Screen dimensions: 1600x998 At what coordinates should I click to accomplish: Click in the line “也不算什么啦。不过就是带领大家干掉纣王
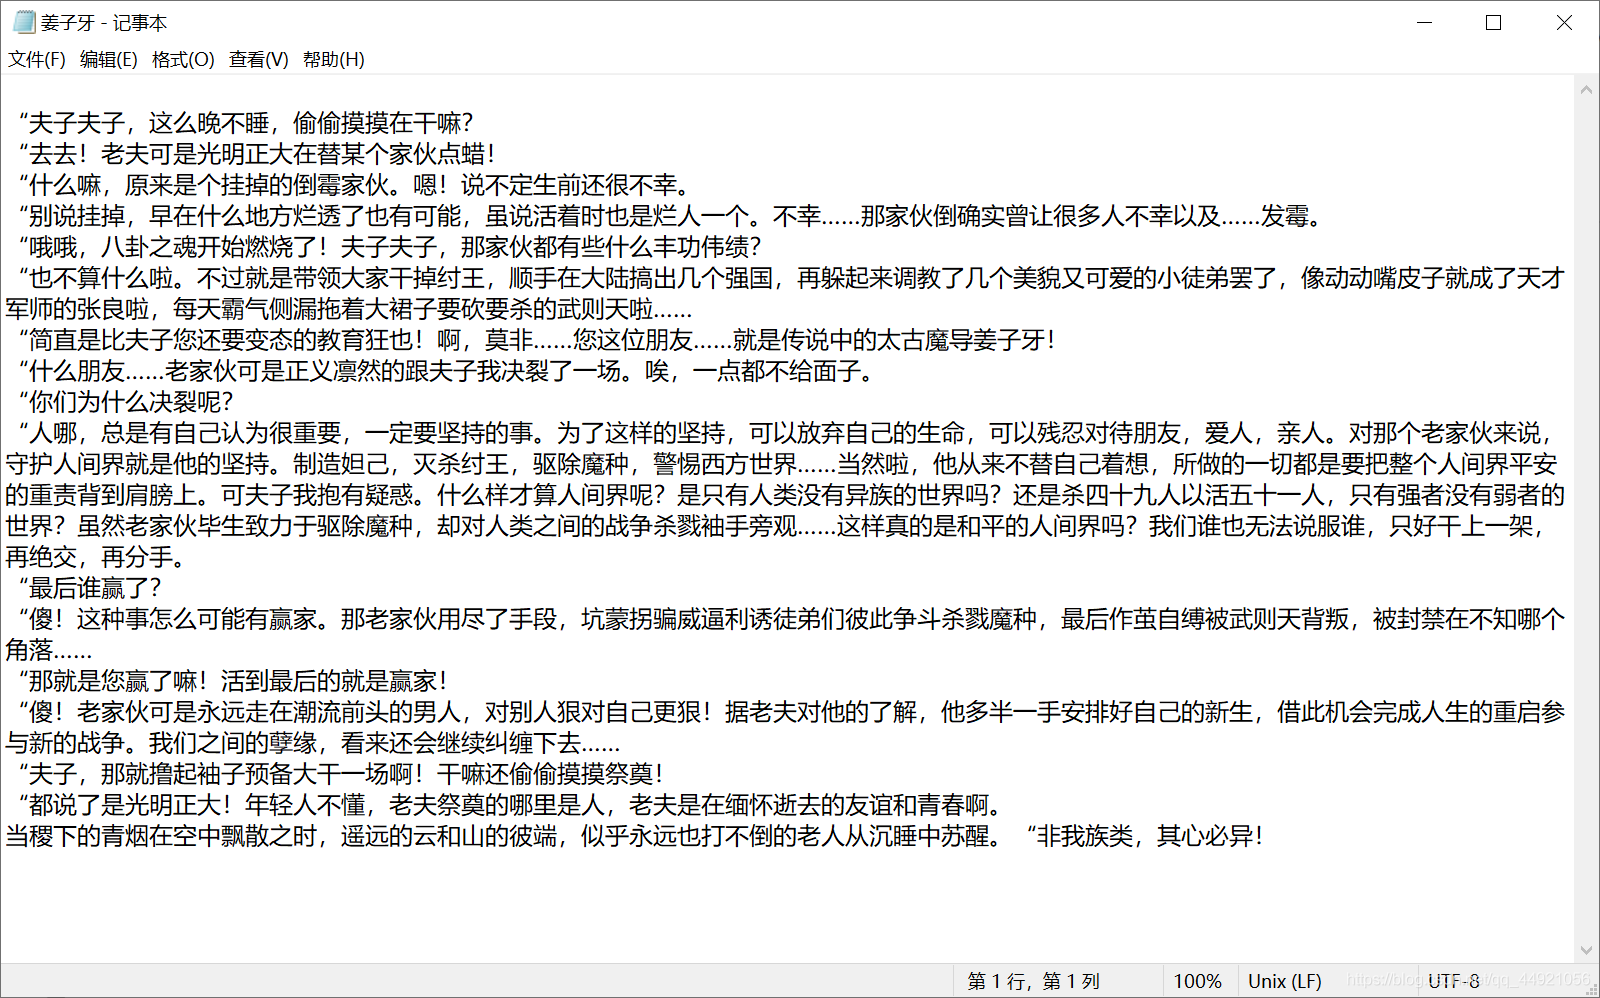(792, 278)
